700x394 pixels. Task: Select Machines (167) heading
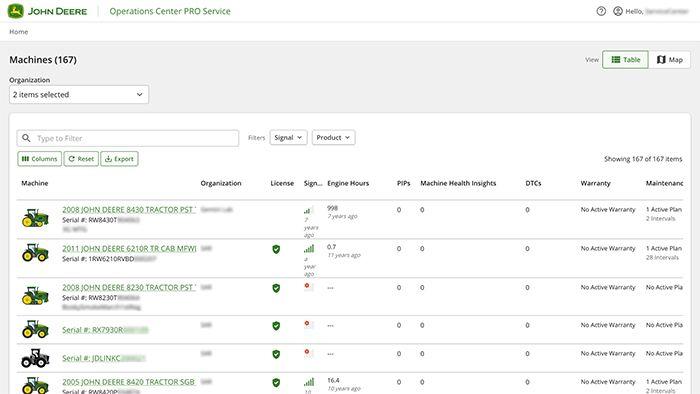(43, 60)
